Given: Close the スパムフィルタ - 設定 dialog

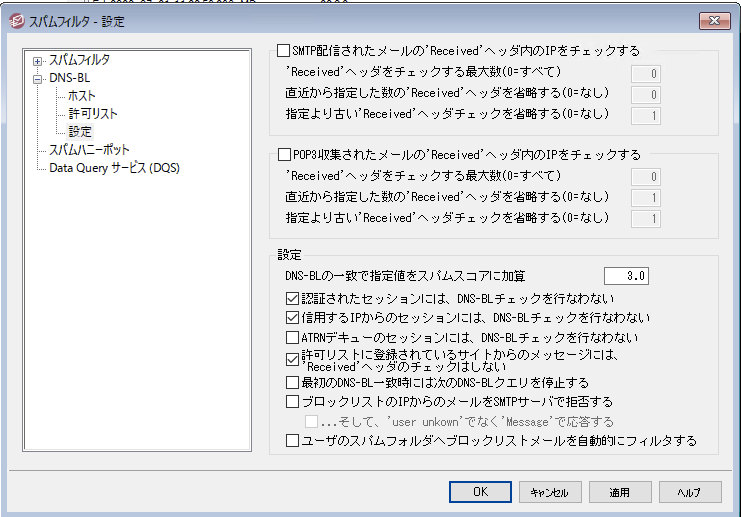Looking at the screenshot, I should [715, 21].
